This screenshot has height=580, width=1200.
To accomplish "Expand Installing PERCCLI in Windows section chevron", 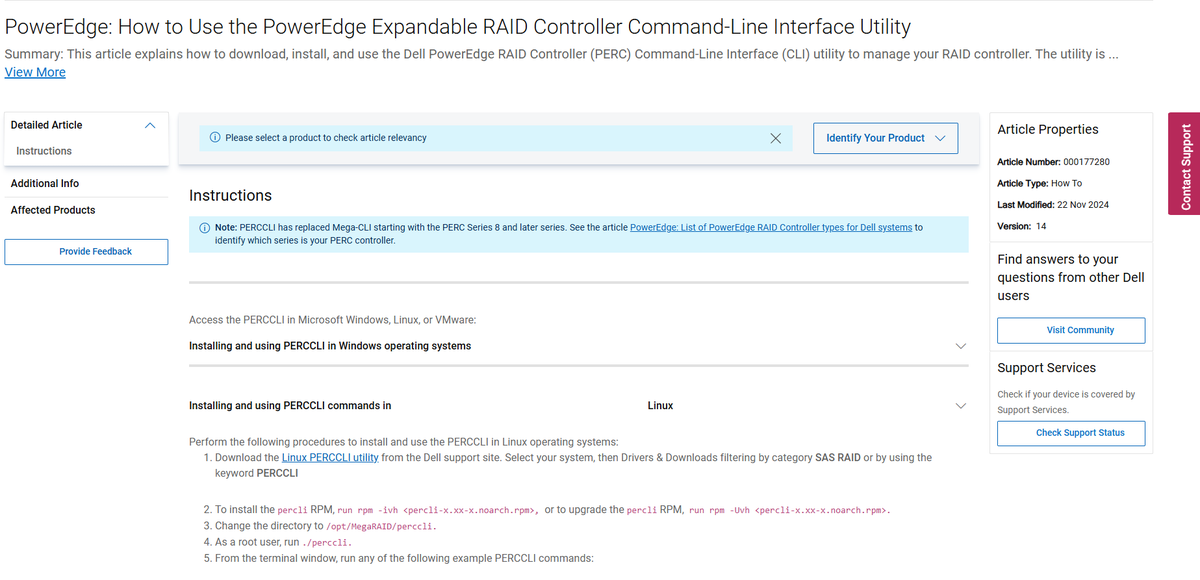I will (961, 346).
